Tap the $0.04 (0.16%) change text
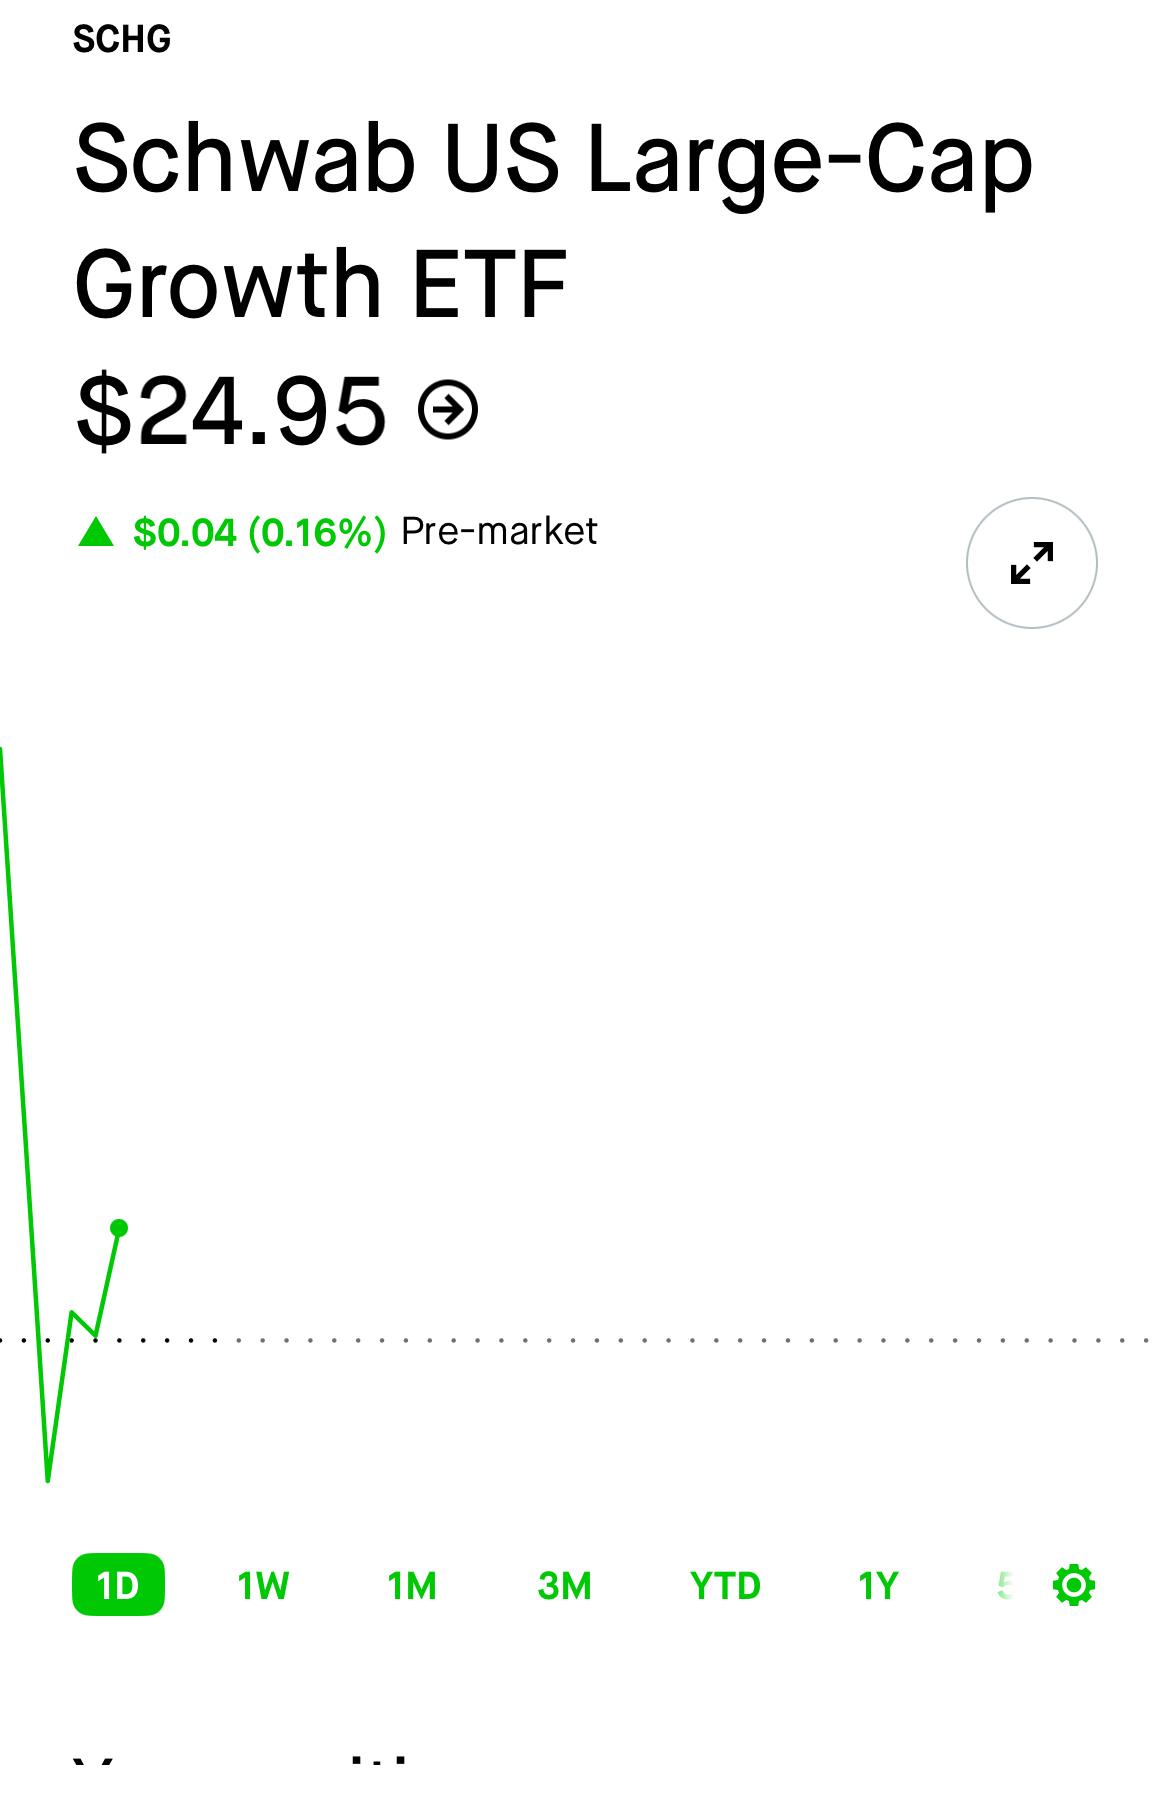Image resolution: width=1170 pixels, height=1802 pixels. [x=259, y=532]
